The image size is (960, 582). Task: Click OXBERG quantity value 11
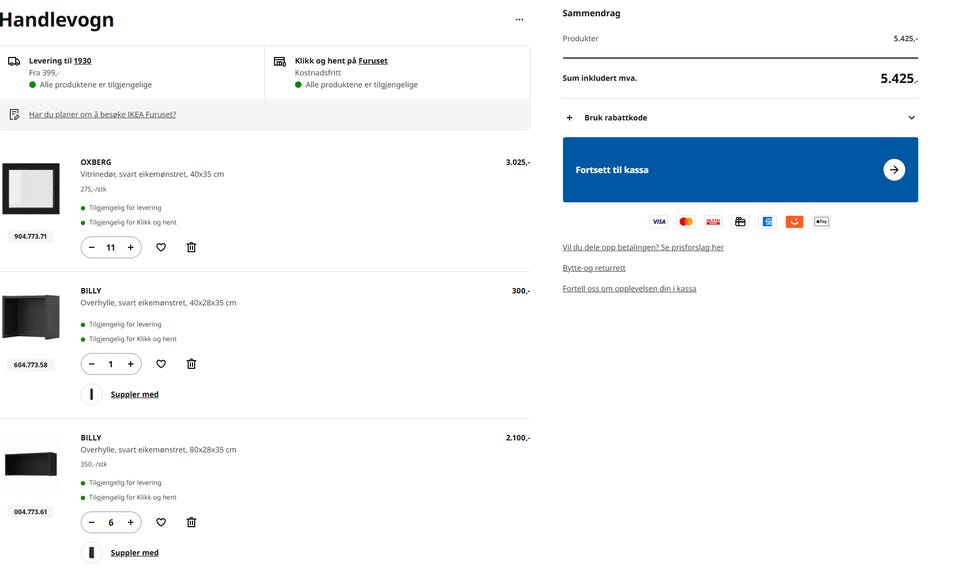(111, 247)
